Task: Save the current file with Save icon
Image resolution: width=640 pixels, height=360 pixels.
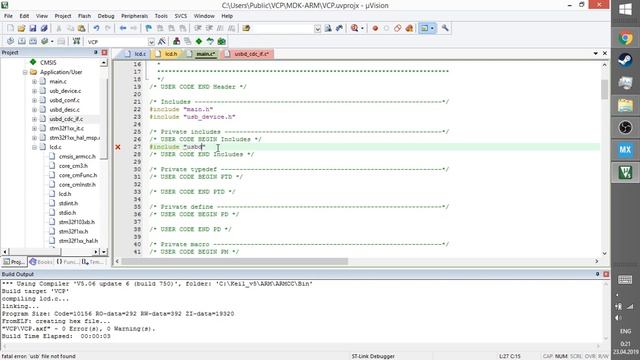Action: 33,28
